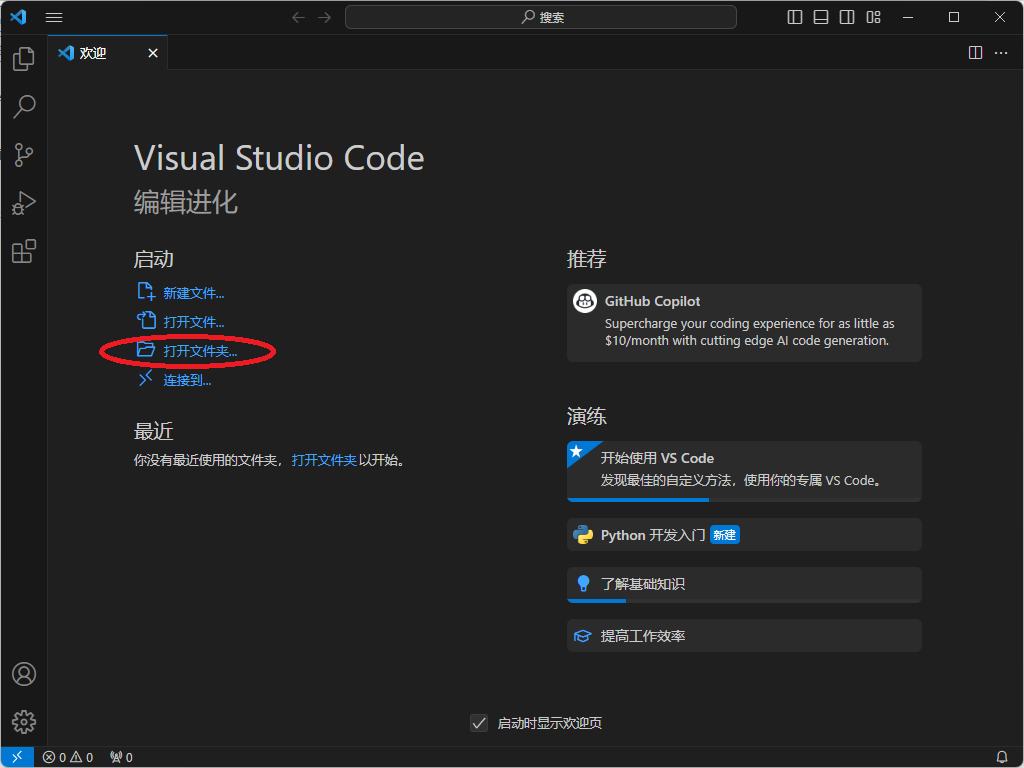1024x768 pixels.
Task: Click the GitHub Copilot logo icon
Action: (584, 301)
